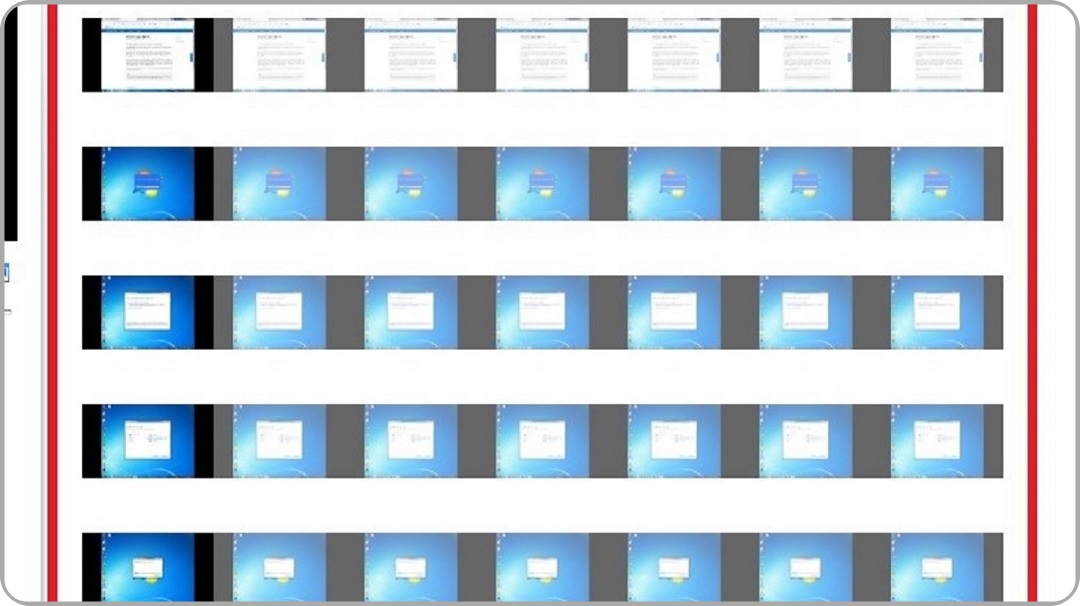
Task: Click the fourth dialog window thumbnail in the third row
Action: point(542,312)
